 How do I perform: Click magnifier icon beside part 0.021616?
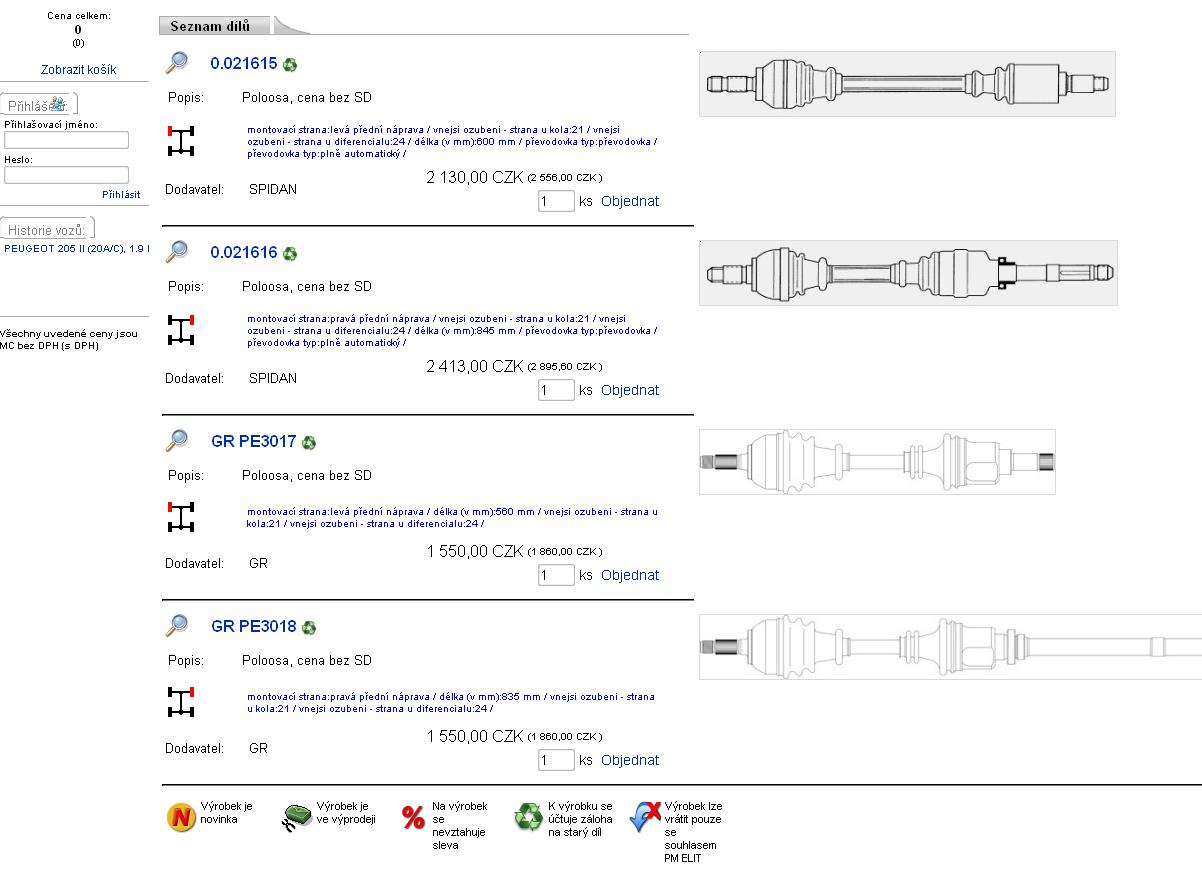[177, 252]
